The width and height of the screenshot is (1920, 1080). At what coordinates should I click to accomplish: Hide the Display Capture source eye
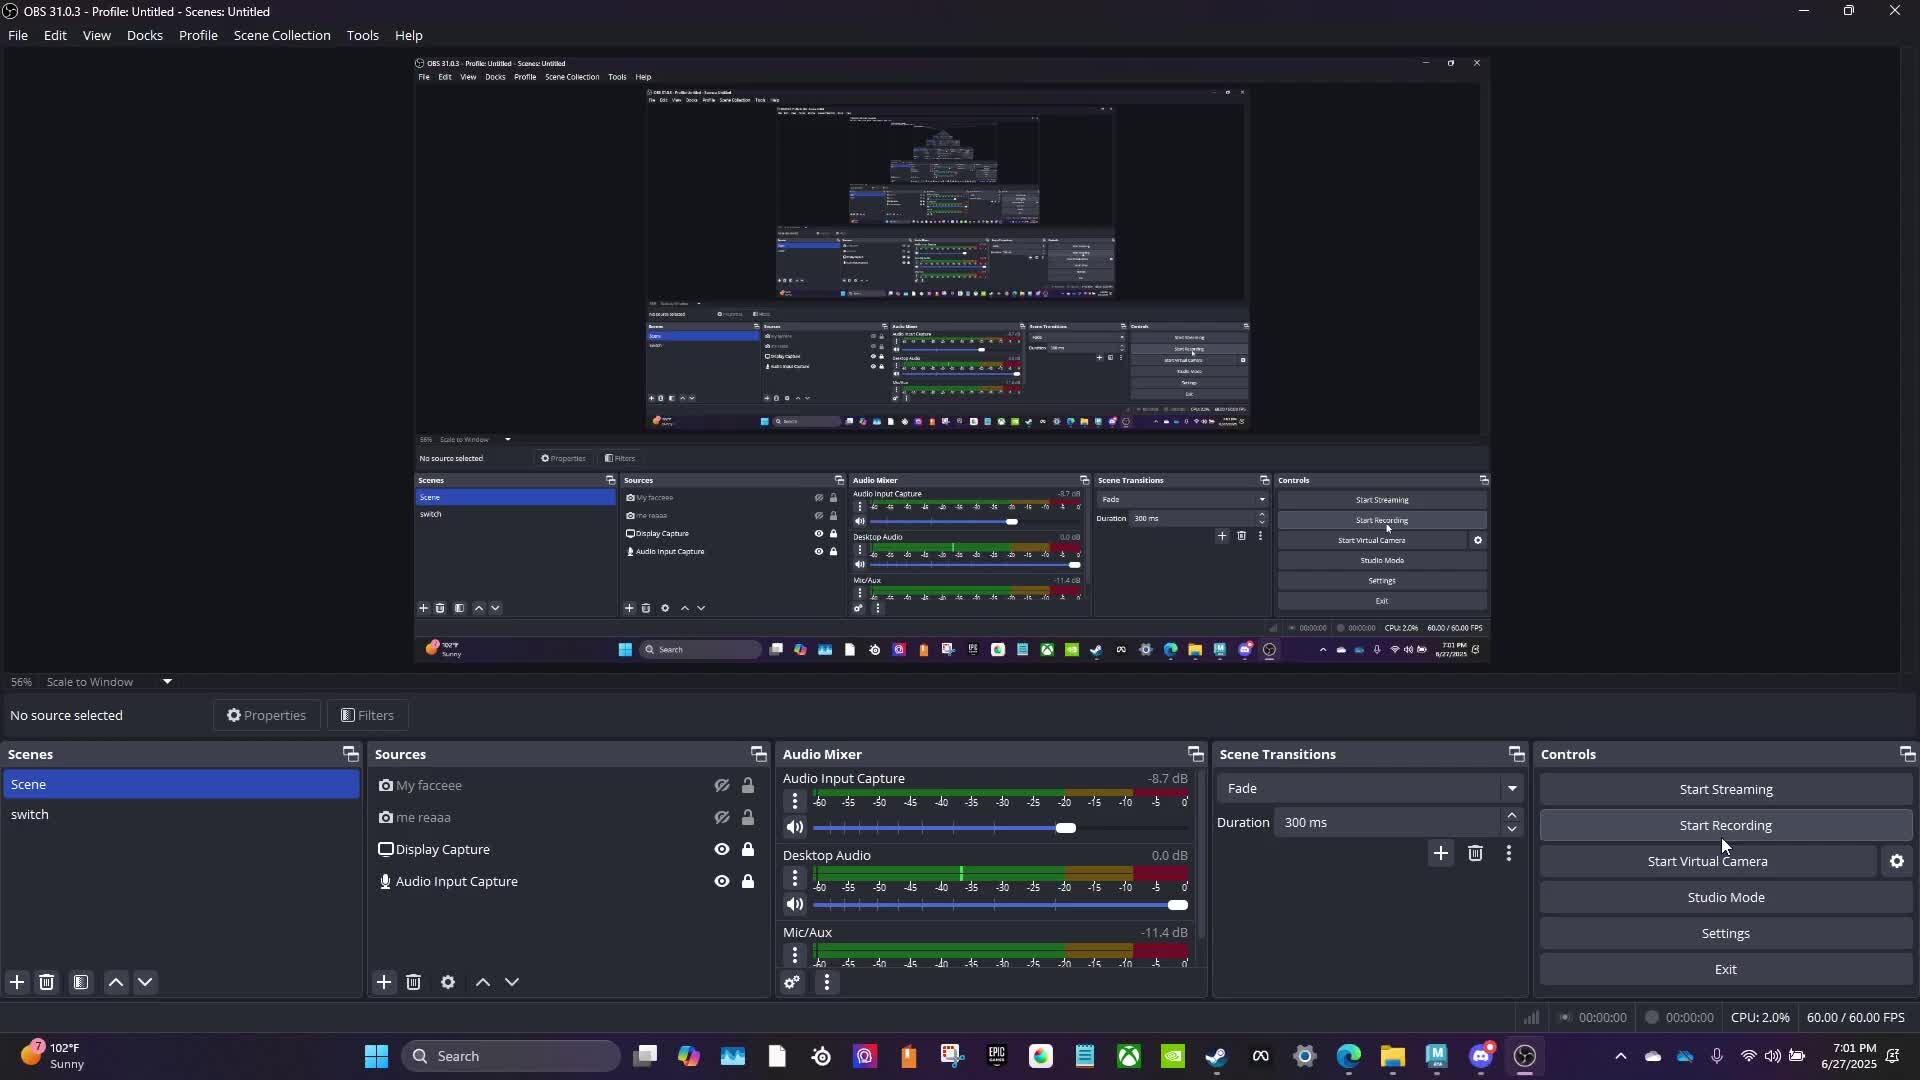coord(721,850)
